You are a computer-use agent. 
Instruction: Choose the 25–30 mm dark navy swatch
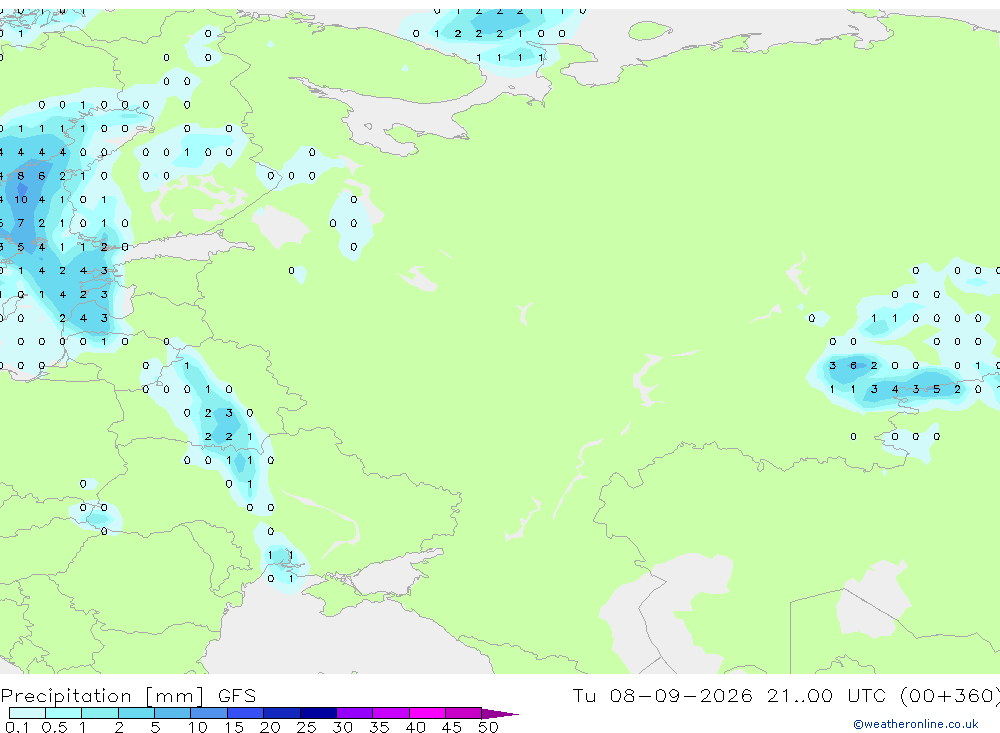pyautogui.click(x=318, y=713)
